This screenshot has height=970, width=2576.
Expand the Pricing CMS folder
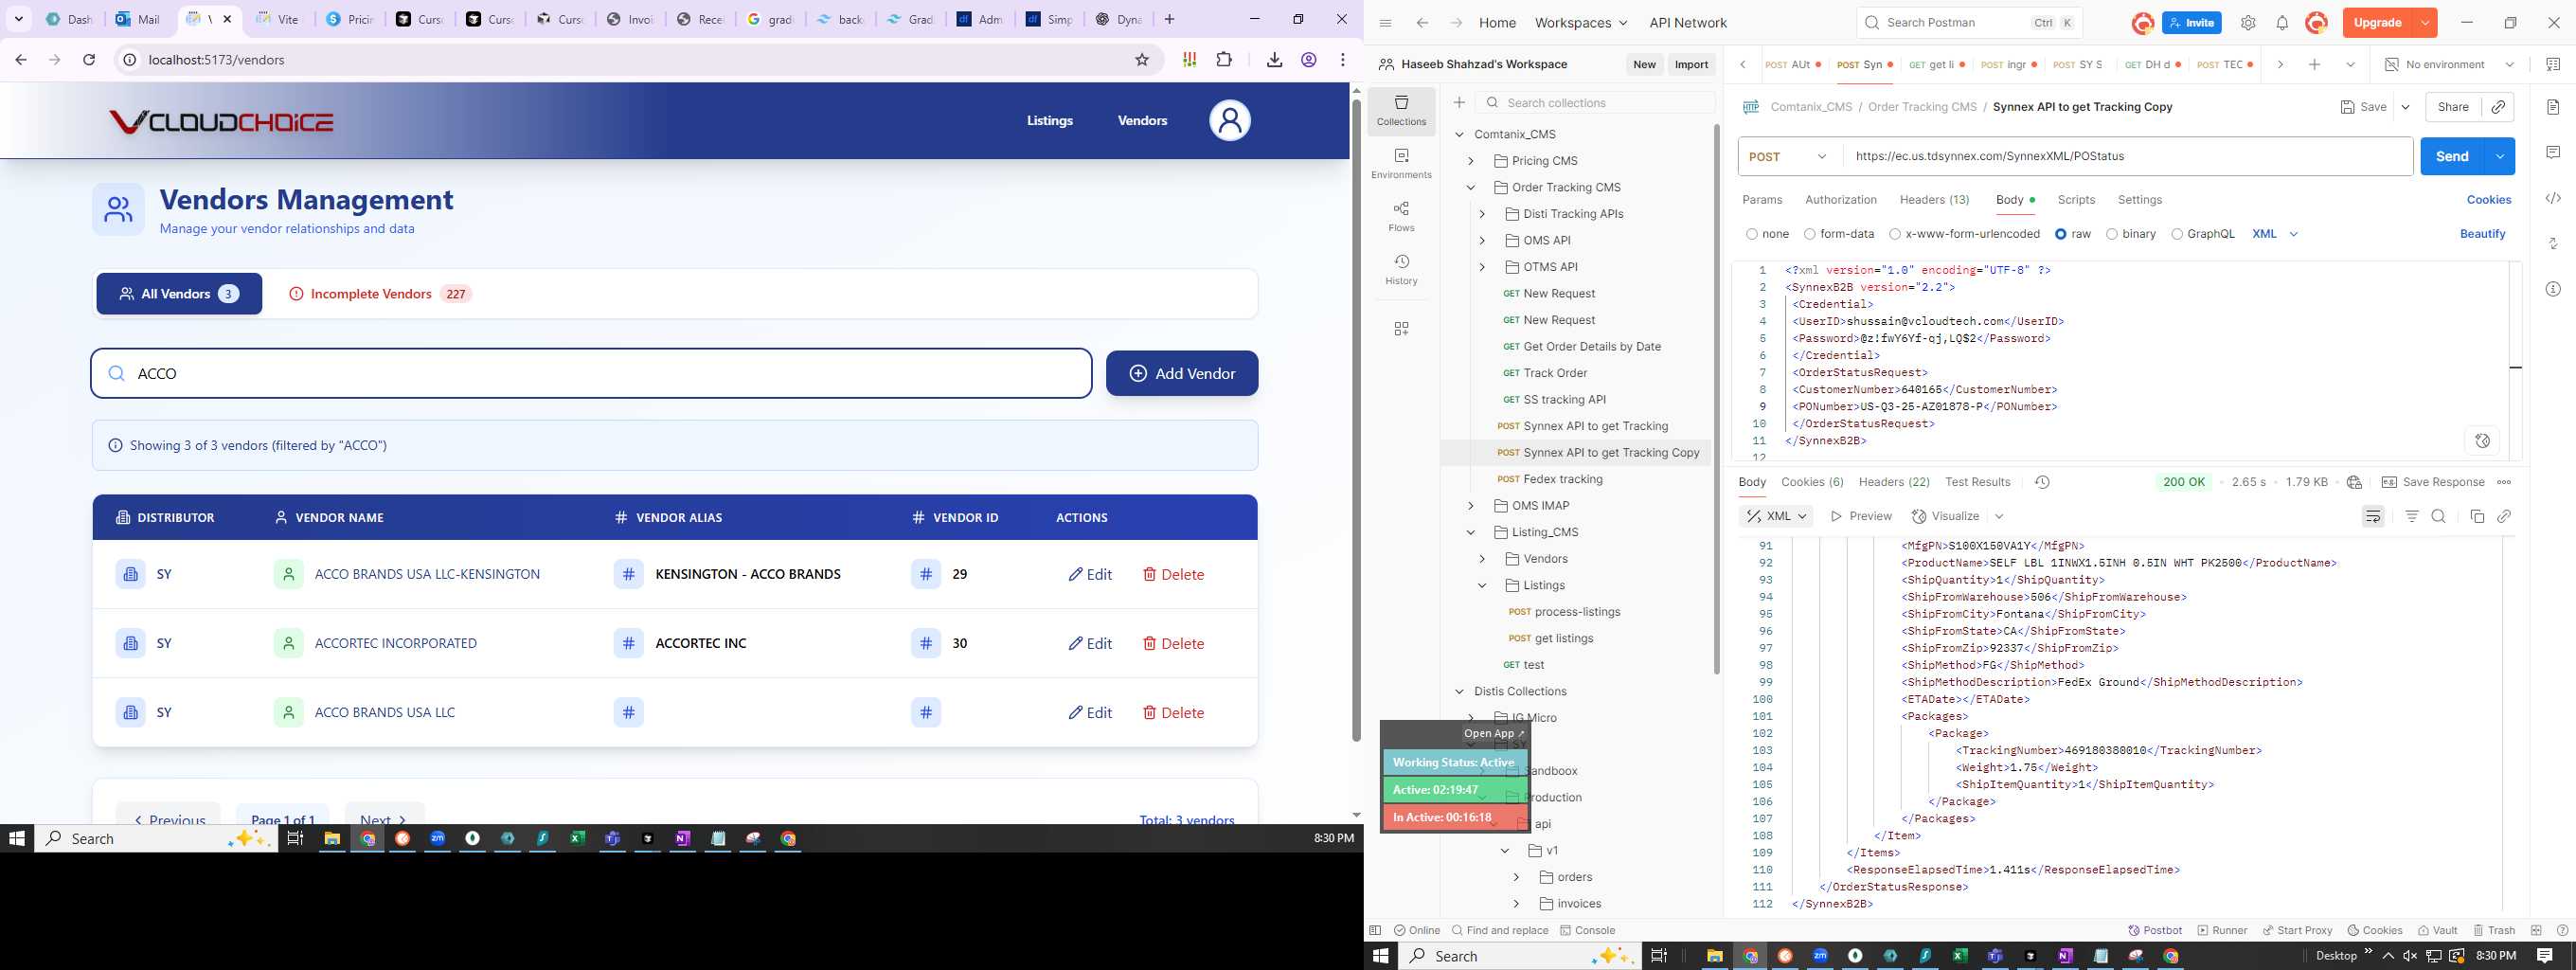point(1470,161)
